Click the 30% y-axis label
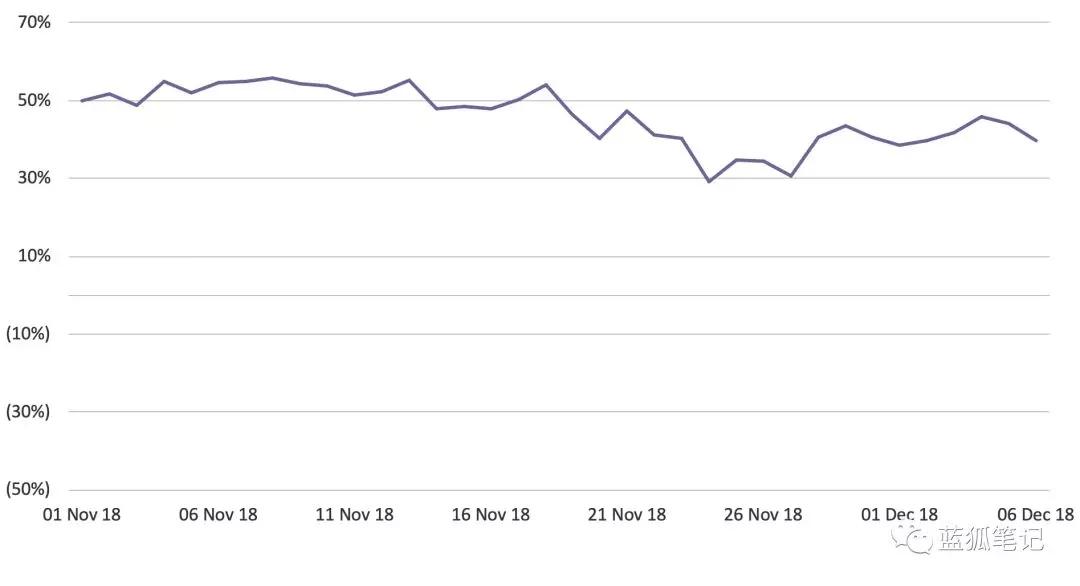This screenshot has height=586, width=1080. tap(34, 178)
